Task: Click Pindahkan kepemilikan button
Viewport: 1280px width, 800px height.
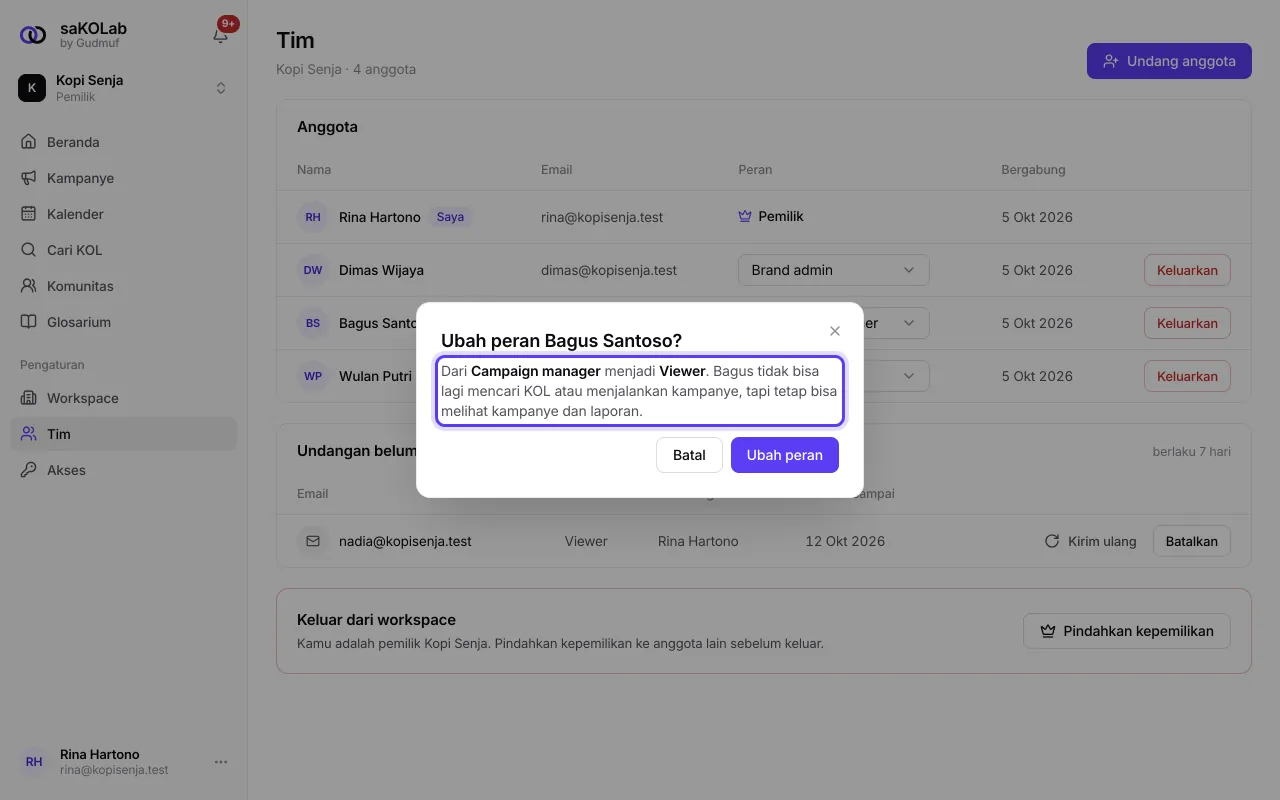Action: [x=1127, y=631]
